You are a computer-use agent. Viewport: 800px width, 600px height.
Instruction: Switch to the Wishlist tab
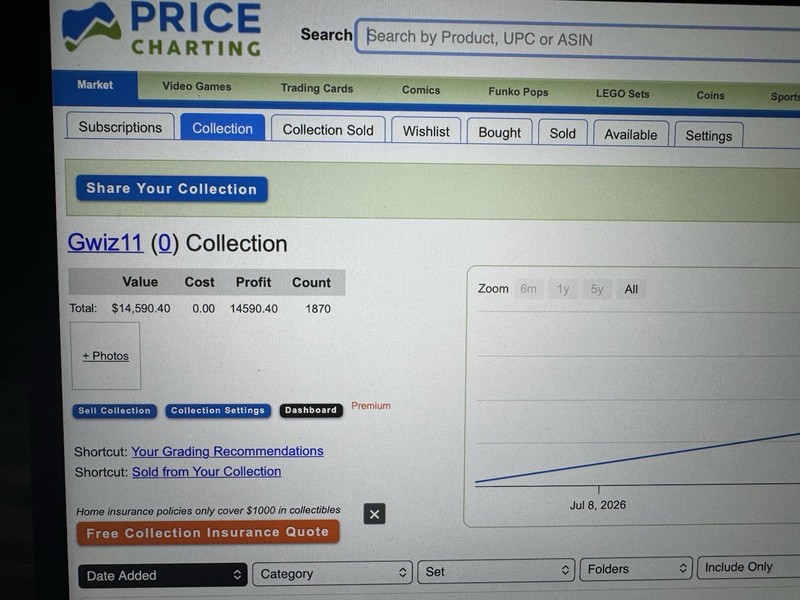(426, 131)
